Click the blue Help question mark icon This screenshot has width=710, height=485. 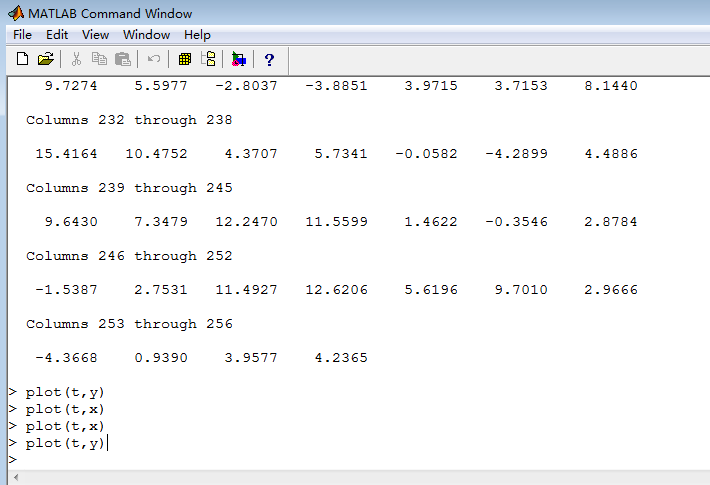pos(269,60)
